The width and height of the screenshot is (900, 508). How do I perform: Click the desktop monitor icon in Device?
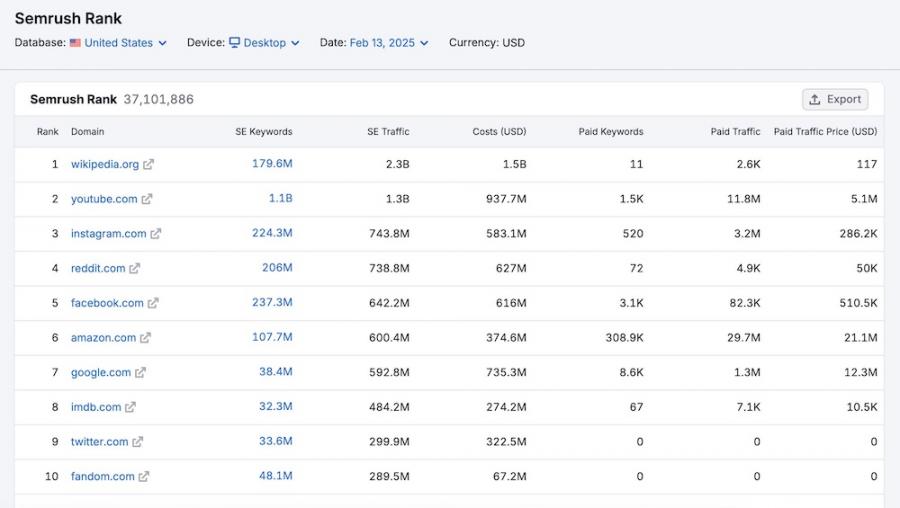234,42
